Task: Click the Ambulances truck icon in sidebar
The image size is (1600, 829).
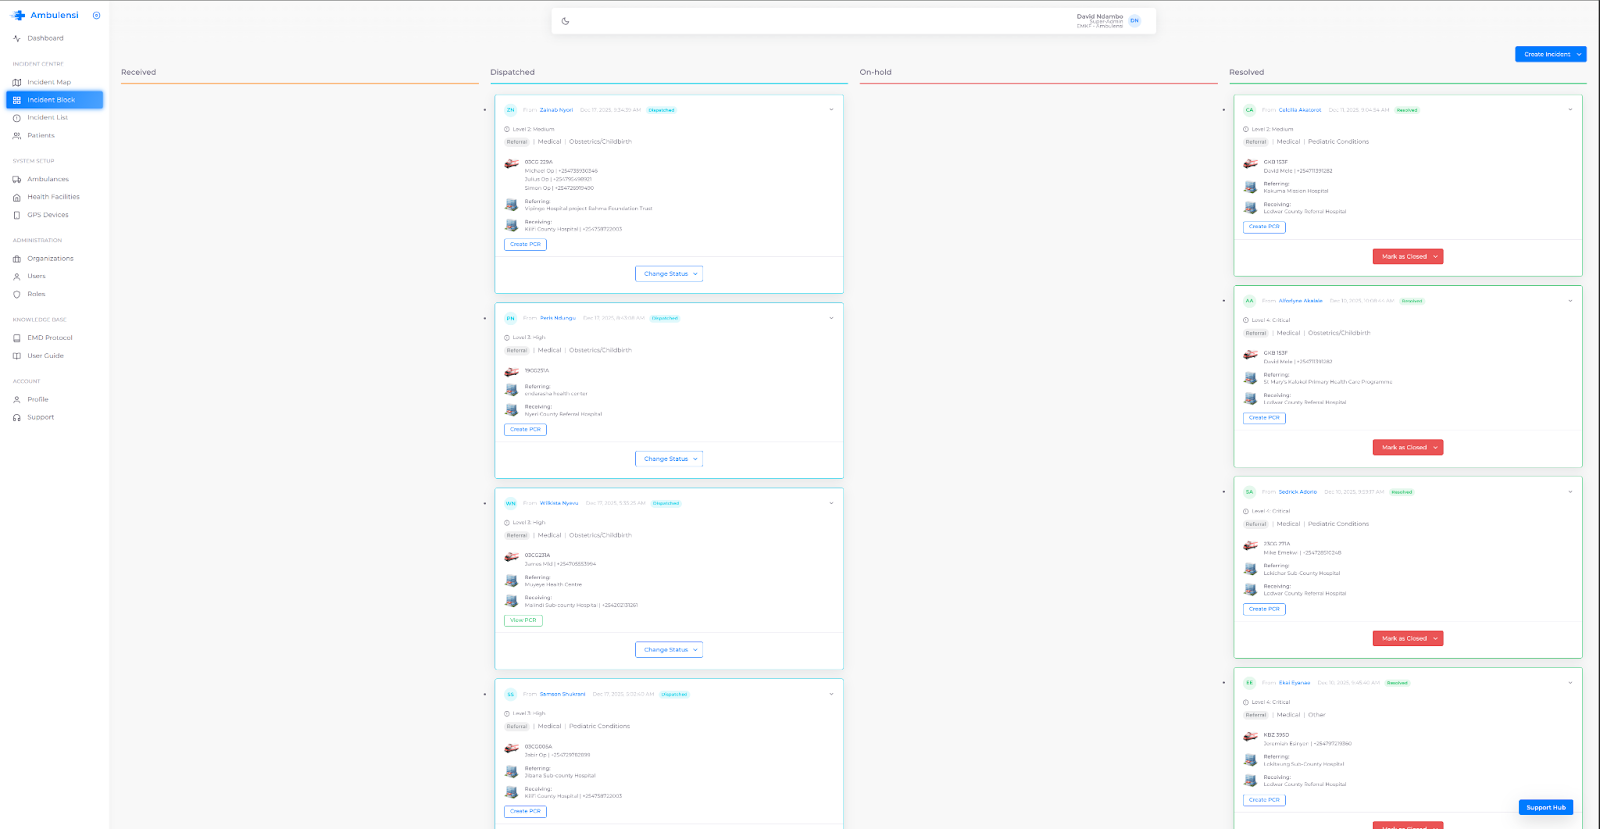Action: coord(17,180)
